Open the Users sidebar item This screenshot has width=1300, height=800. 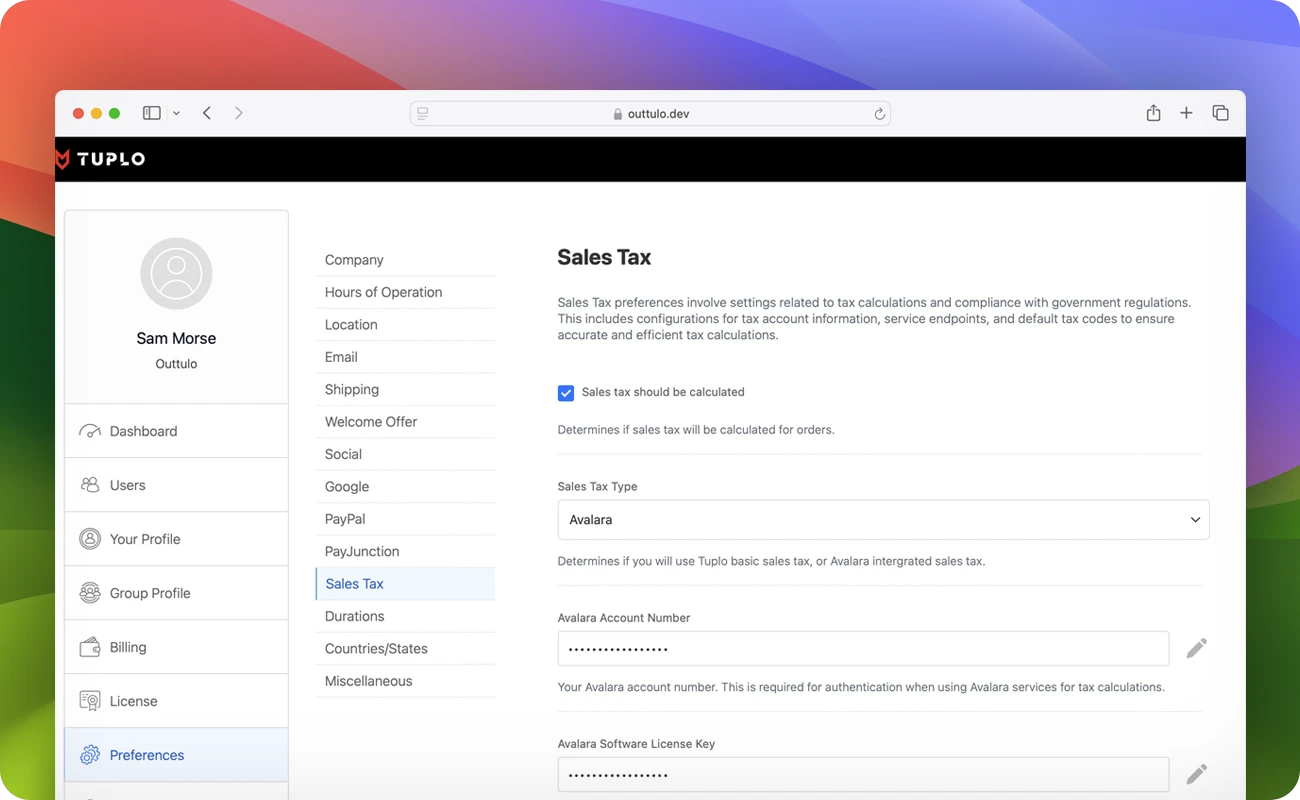click(x=176, y=485)
